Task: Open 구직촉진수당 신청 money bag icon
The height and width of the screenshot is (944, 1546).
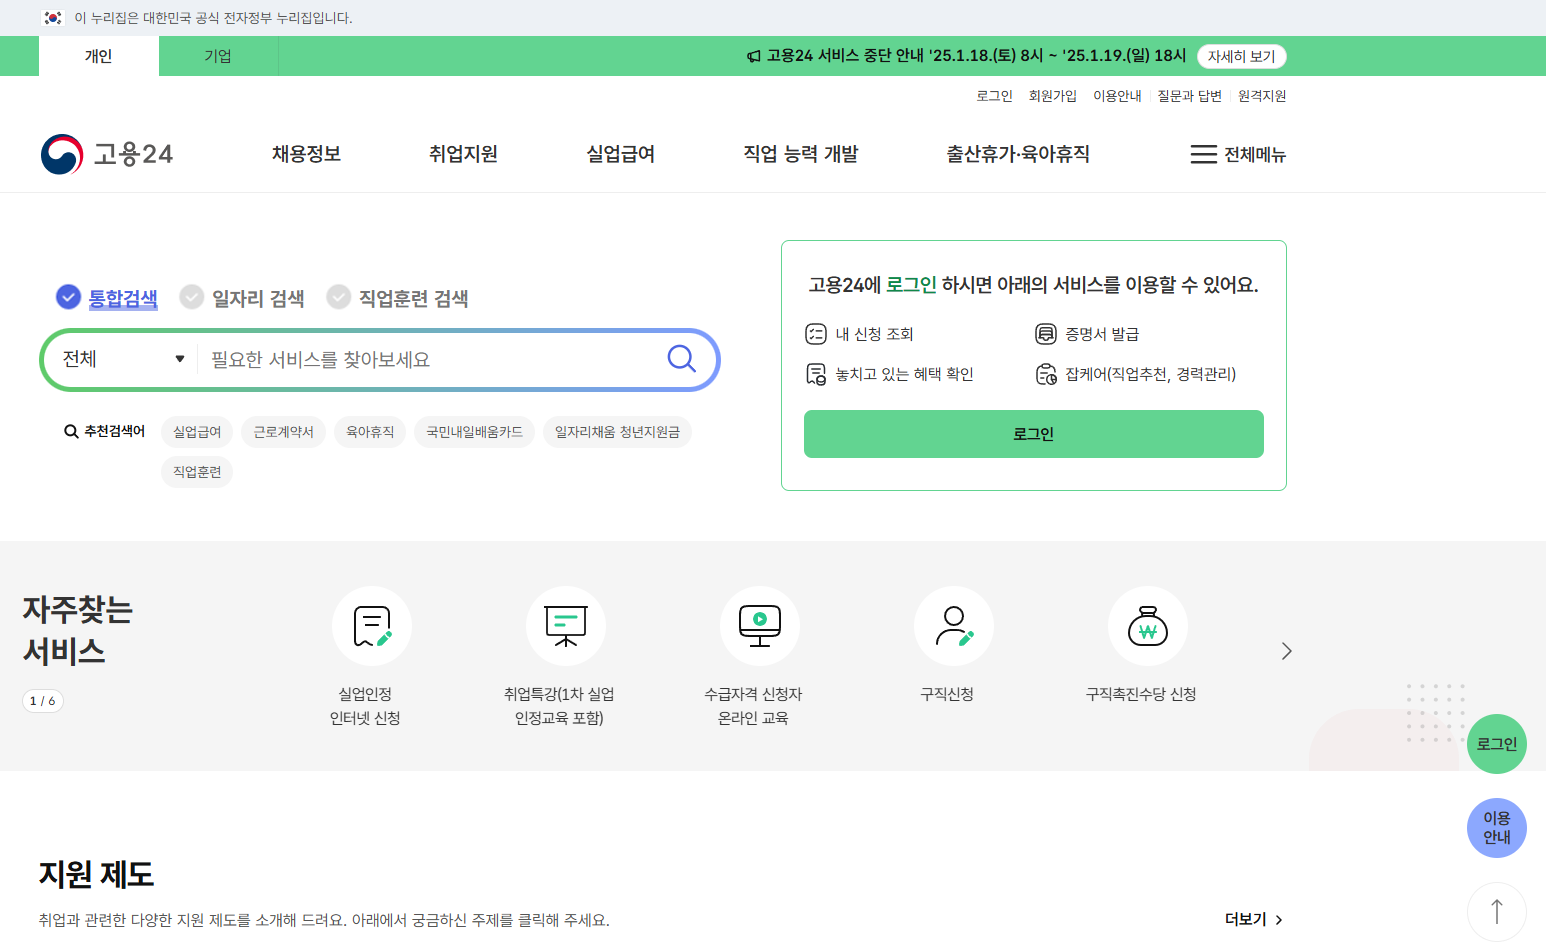Action: coord(1147,626)
